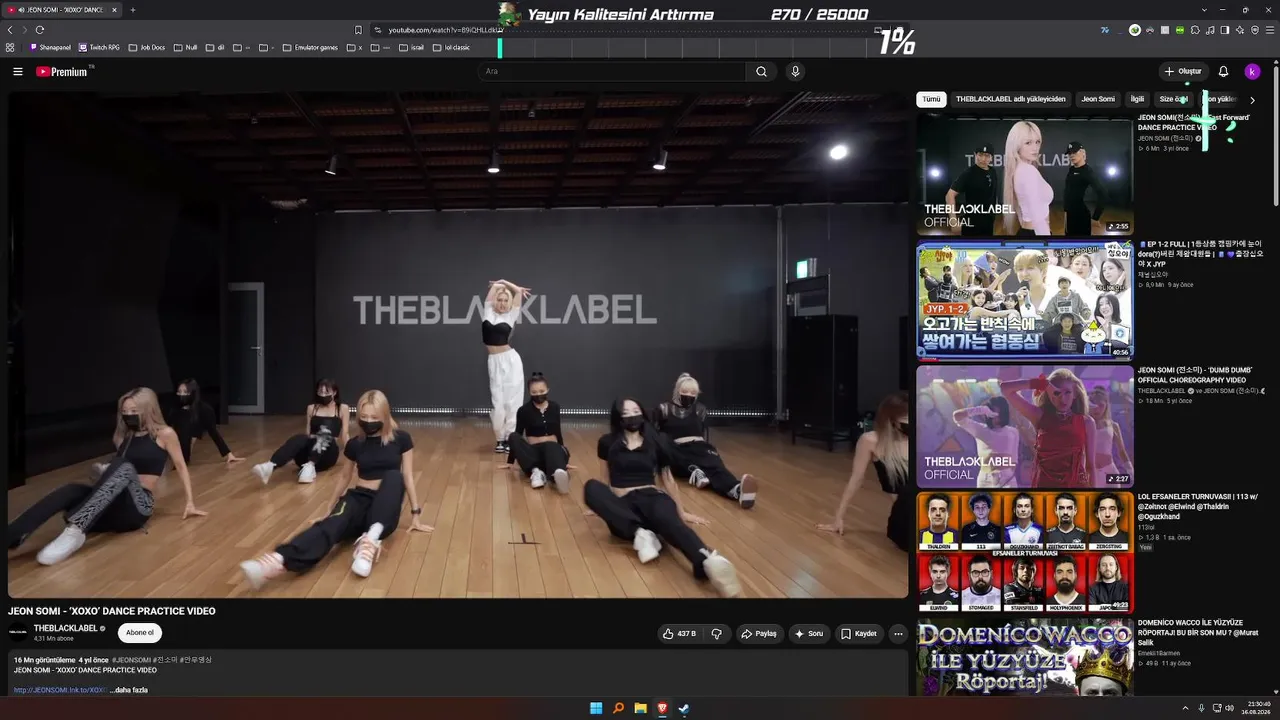Open the Leo AI sparkle icon
The image size is (1280, 720).
(x=1240, y=30)
